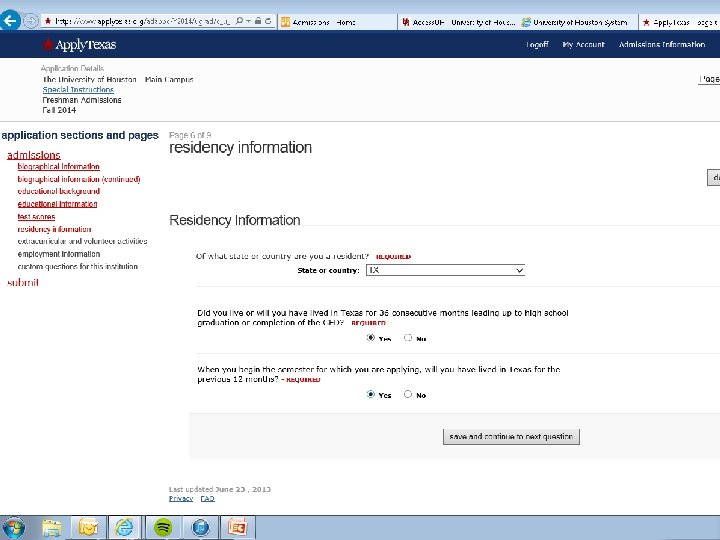Select No for 36 consecutive months question
The image size is (720, 540).
pos(408,338)
